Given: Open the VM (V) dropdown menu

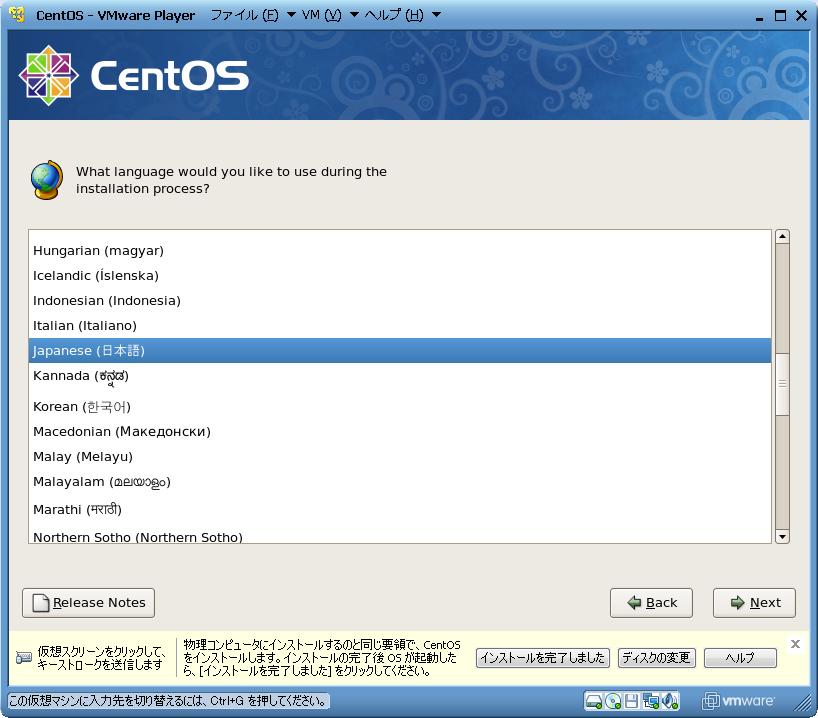Looking at the screenshot, I should pos(329,15).
